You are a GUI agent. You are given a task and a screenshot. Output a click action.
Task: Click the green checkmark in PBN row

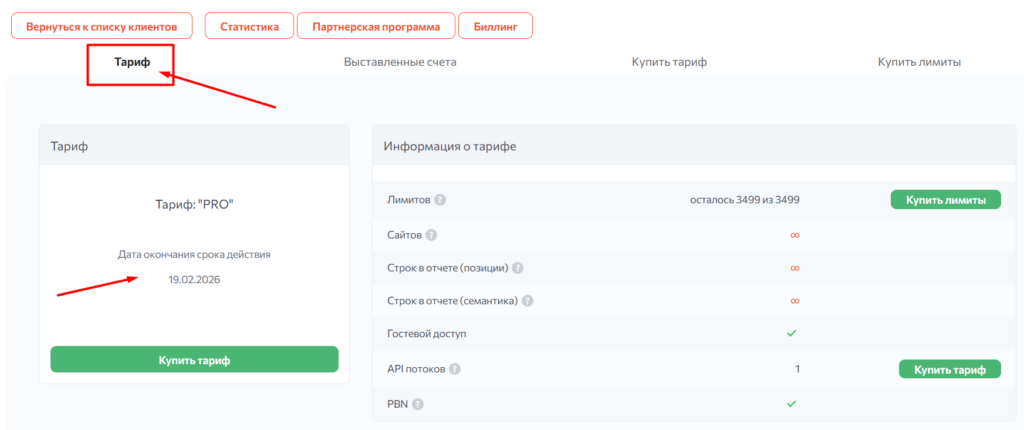coord(791,404)
